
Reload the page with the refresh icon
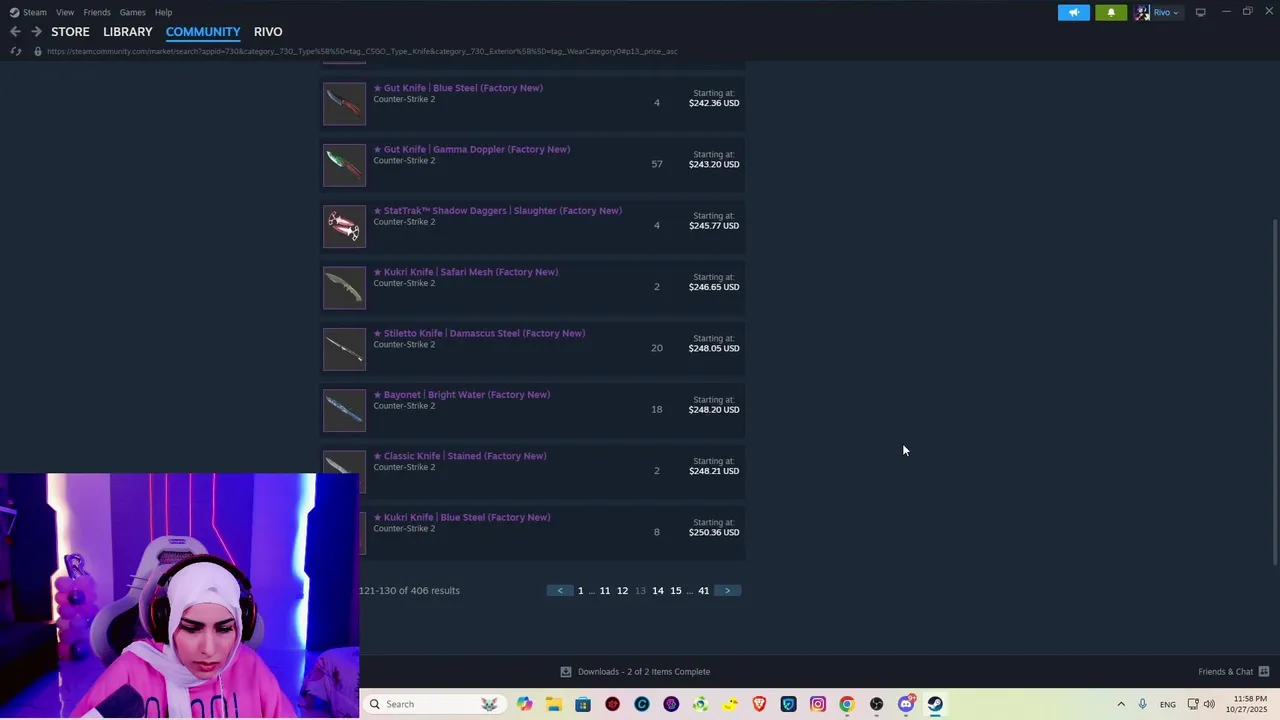16,51
